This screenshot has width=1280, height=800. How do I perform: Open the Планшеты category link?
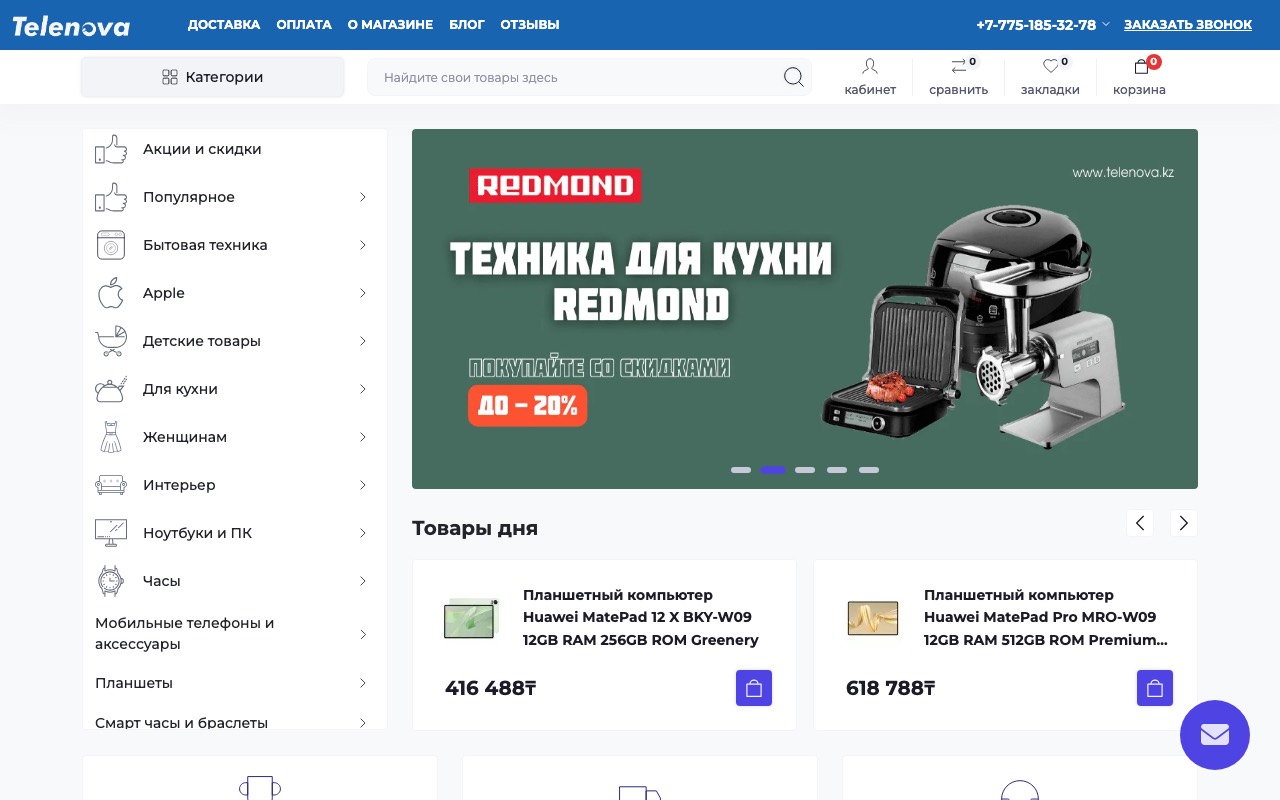coord(134,683)
